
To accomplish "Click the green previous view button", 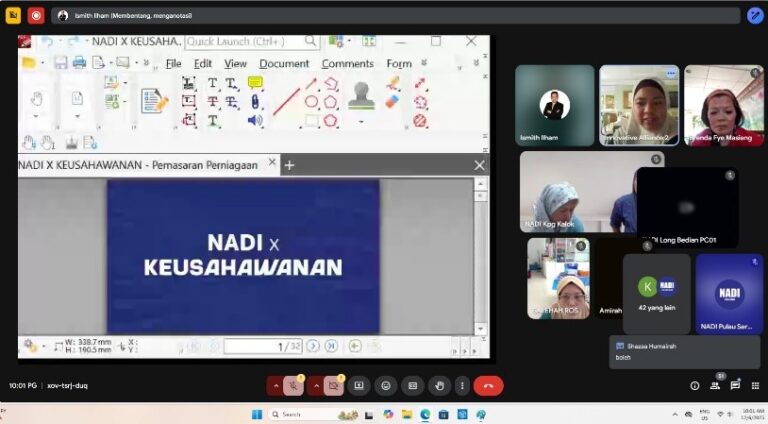I will [x=355, y=346].
